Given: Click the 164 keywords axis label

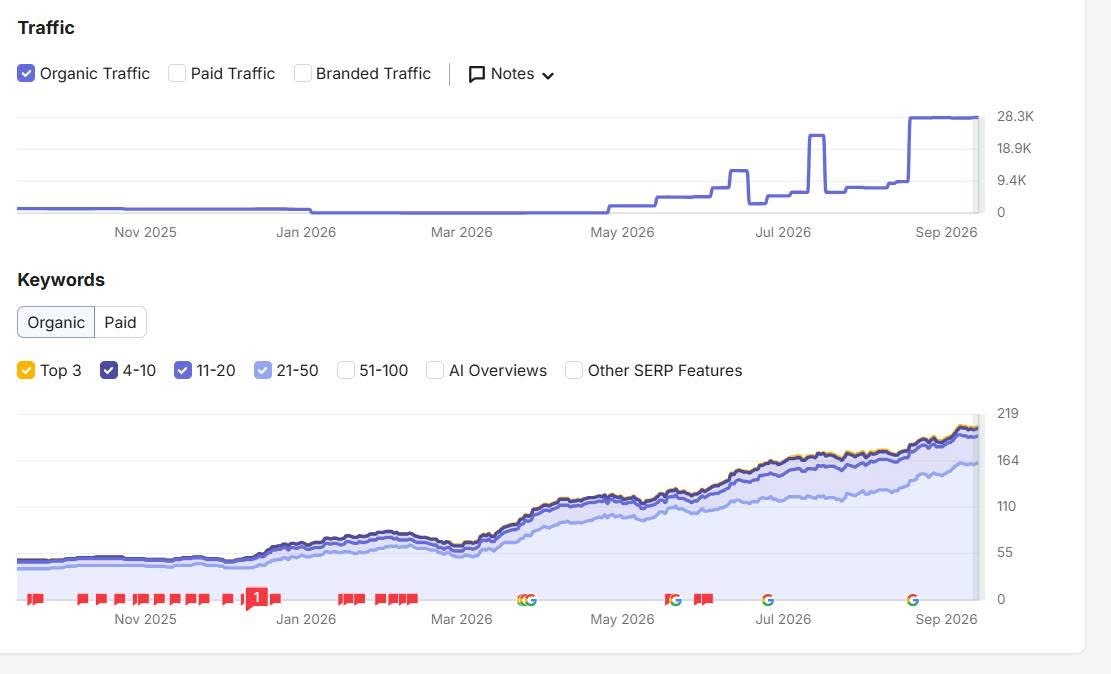Looking at the screenshot, I should 1008,460.
